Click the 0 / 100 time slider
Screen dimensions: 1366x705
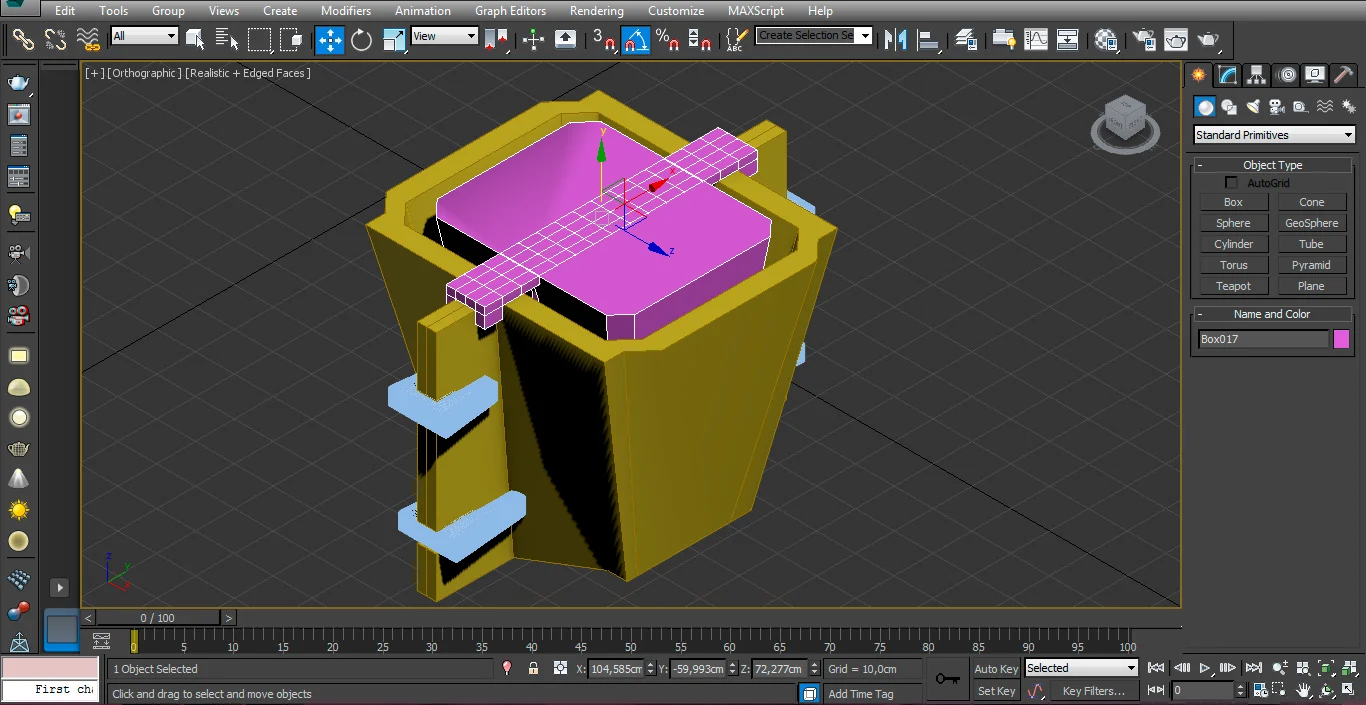(157, 618)
